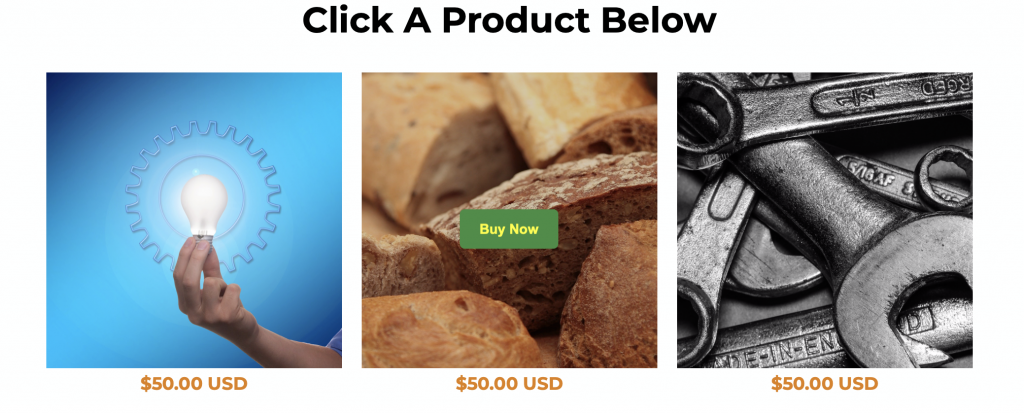Click the price under the bread product

tap(509, 383)
